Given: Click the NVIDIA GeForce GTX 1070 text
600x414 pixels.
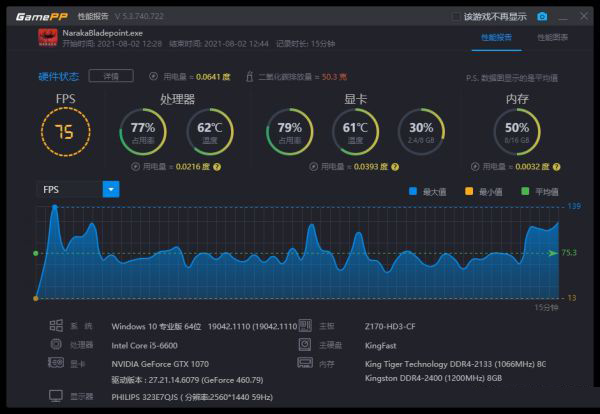Looking at the screenshot, I should coord(160,364).
